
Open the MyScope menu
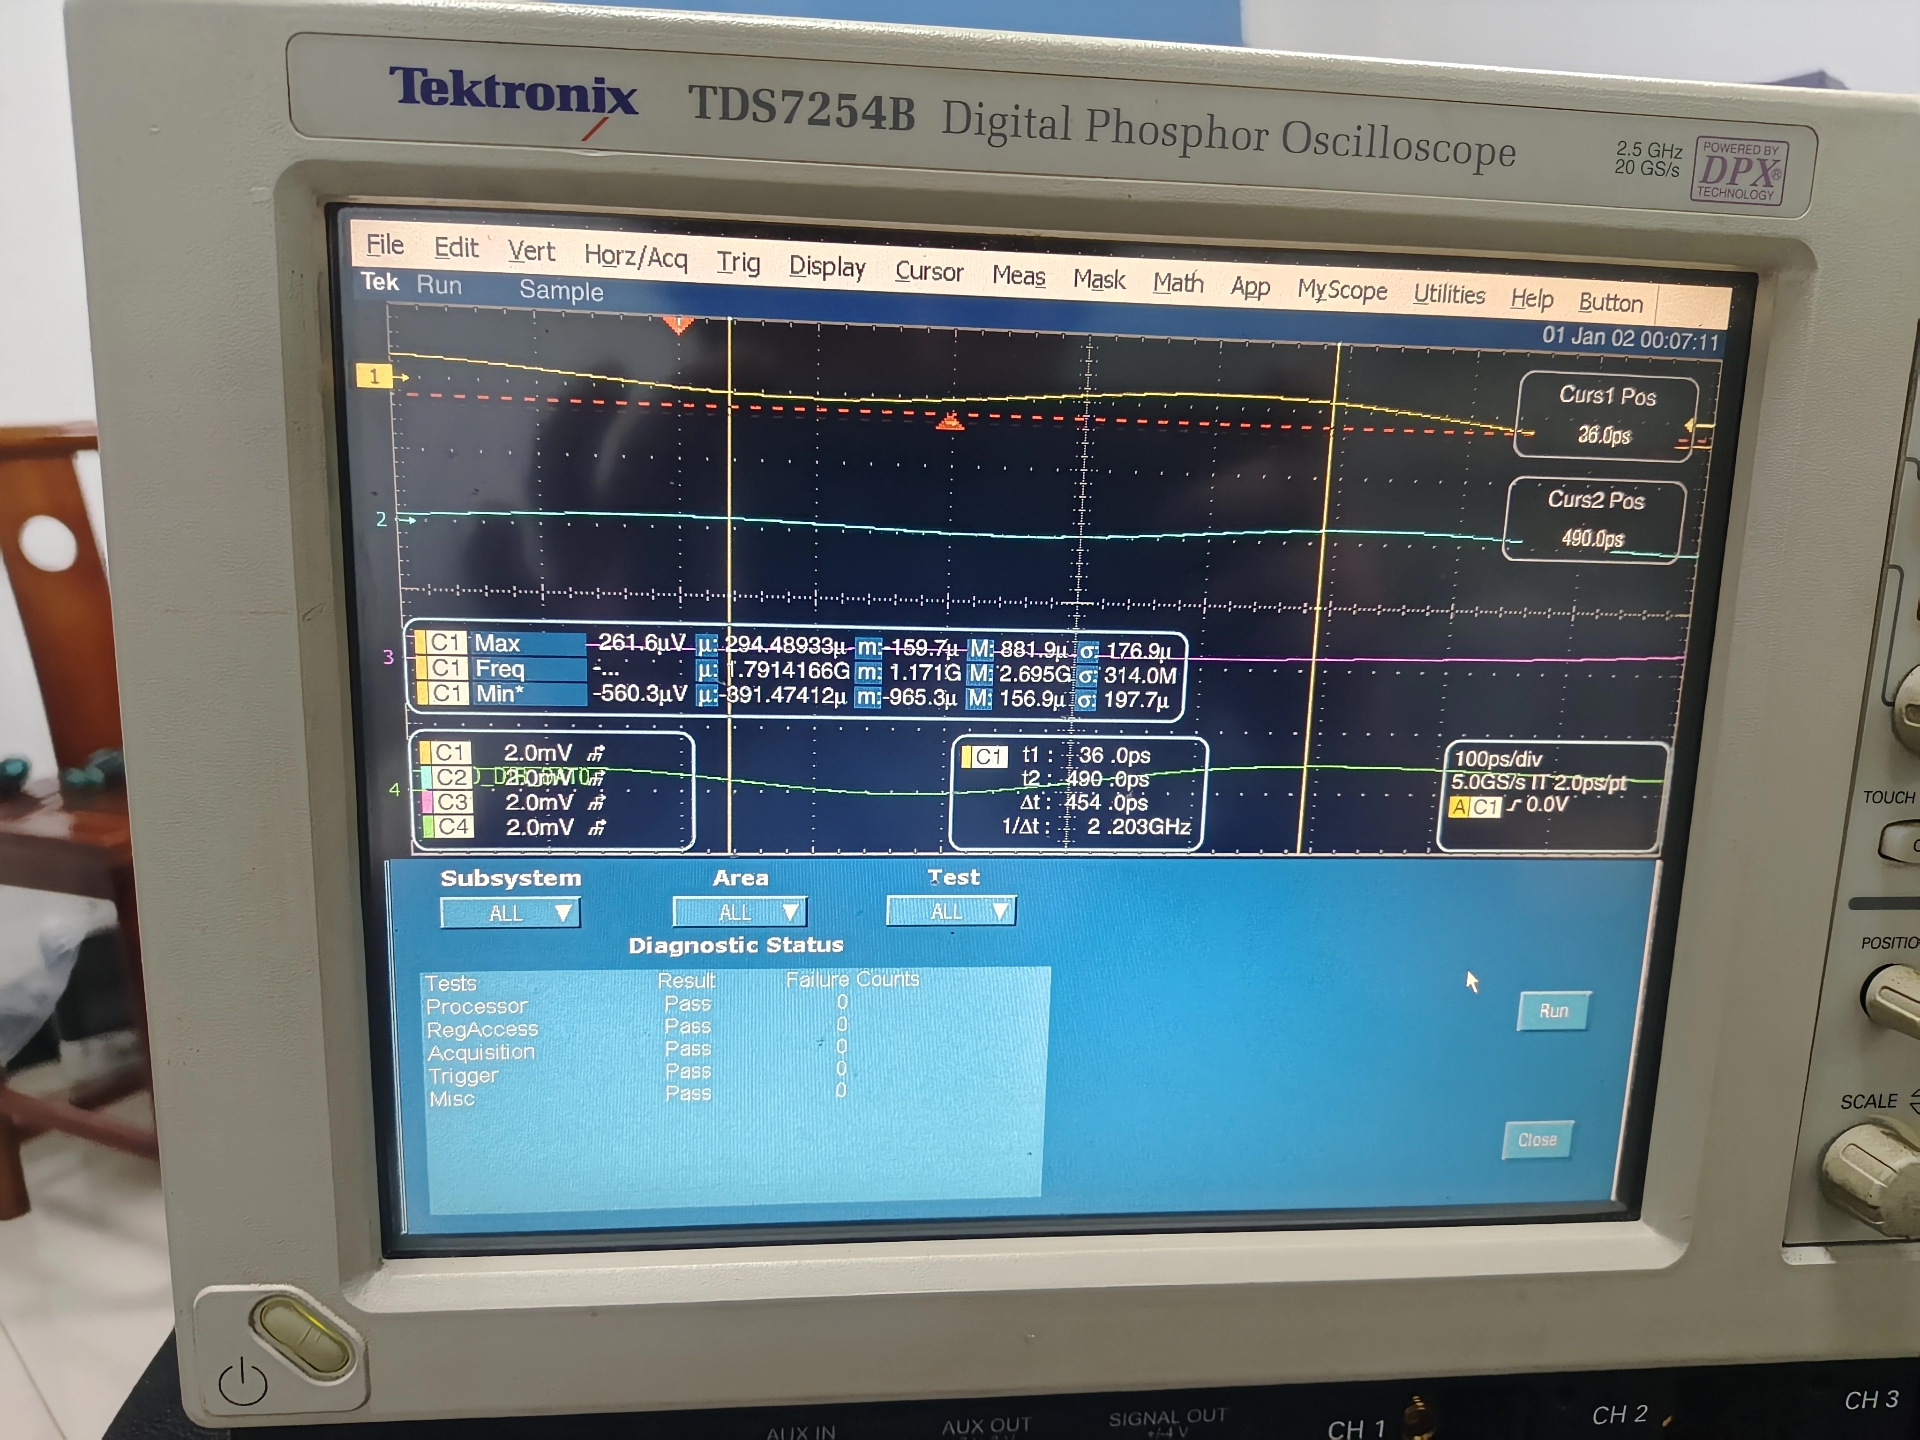click(1342, 291)
